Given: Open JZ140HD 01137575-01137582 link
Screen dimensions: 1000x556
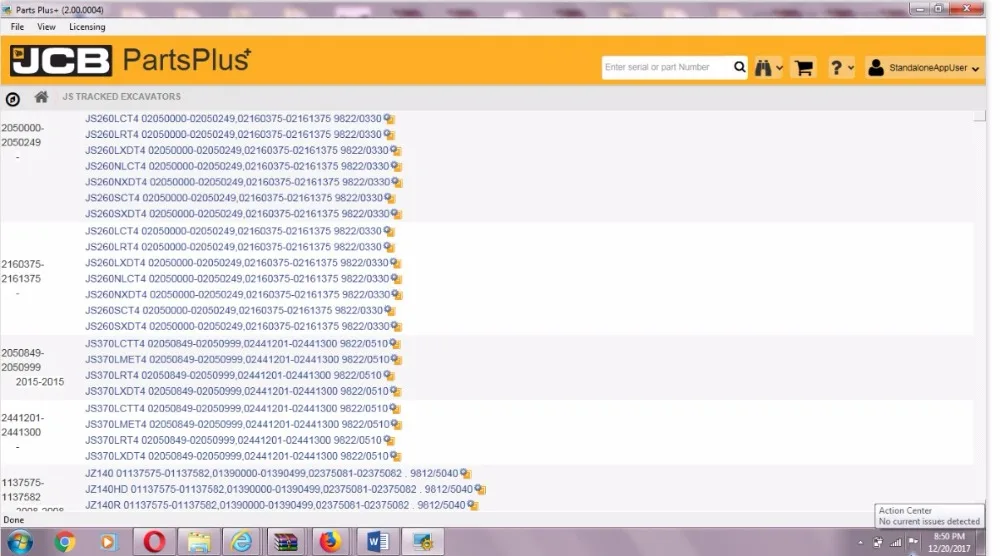Looking at the screenshot, I should [x=279, y=490].
